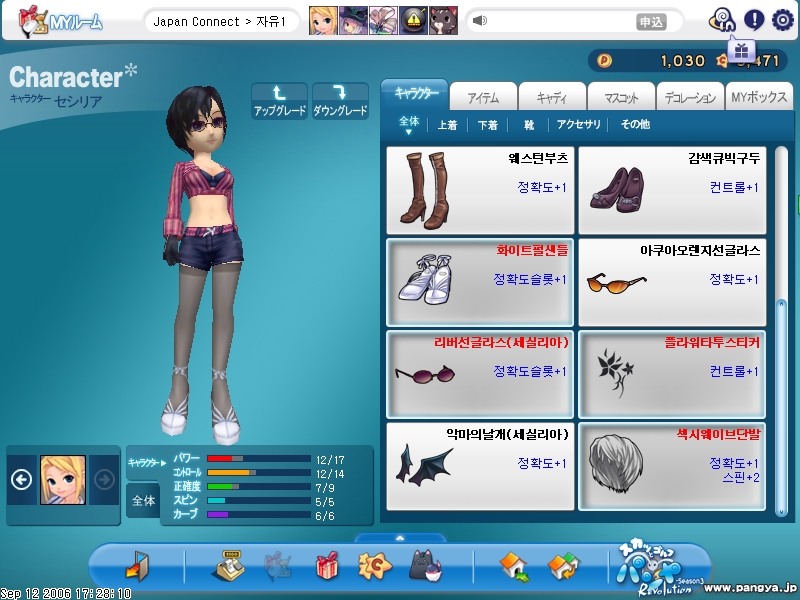Expand the panel with the bottom up-arrow handle
Screen dimensions: 800x600
click(400, 538)
